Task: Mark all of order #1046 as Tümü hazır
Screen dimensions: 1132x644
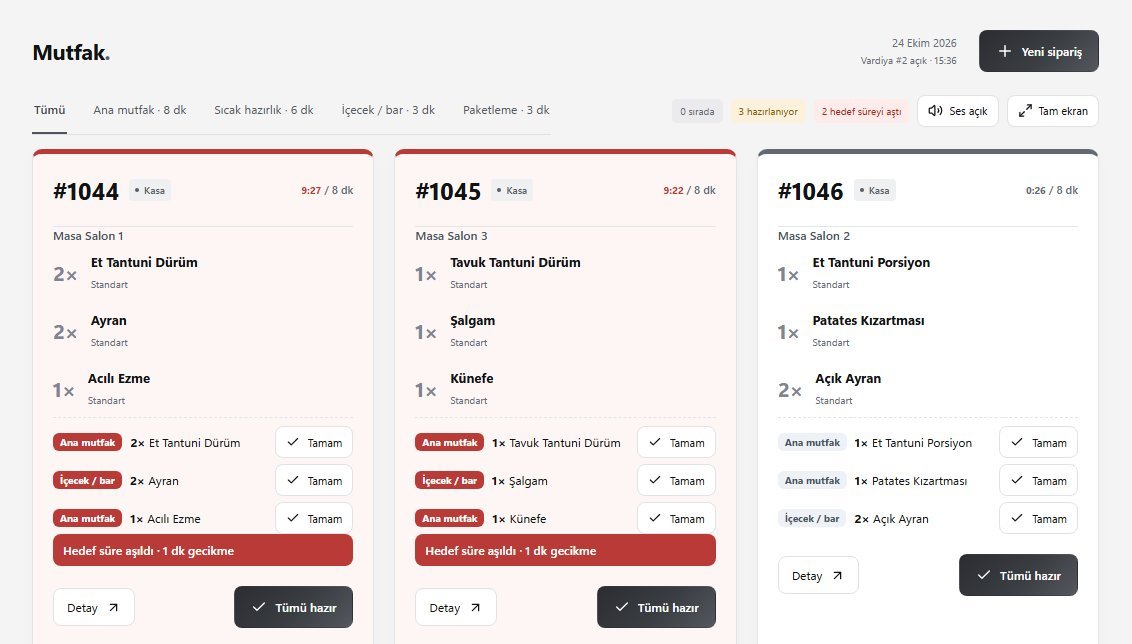Action: point(1019,575)
